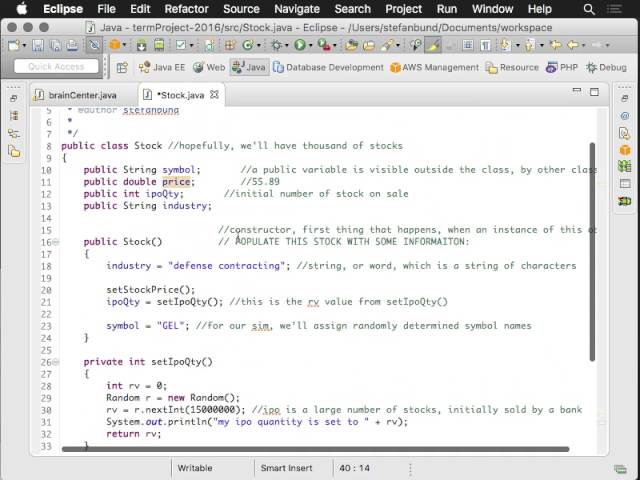Open the Project menu
The width and height of the screenshot is (640, 480).
pyautogui.click(x=403, y=9)
